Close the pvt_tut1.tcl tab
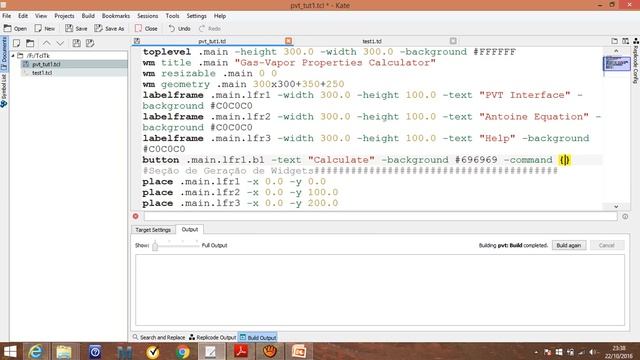The image size is (640, 360). click(x=289, y=41)
